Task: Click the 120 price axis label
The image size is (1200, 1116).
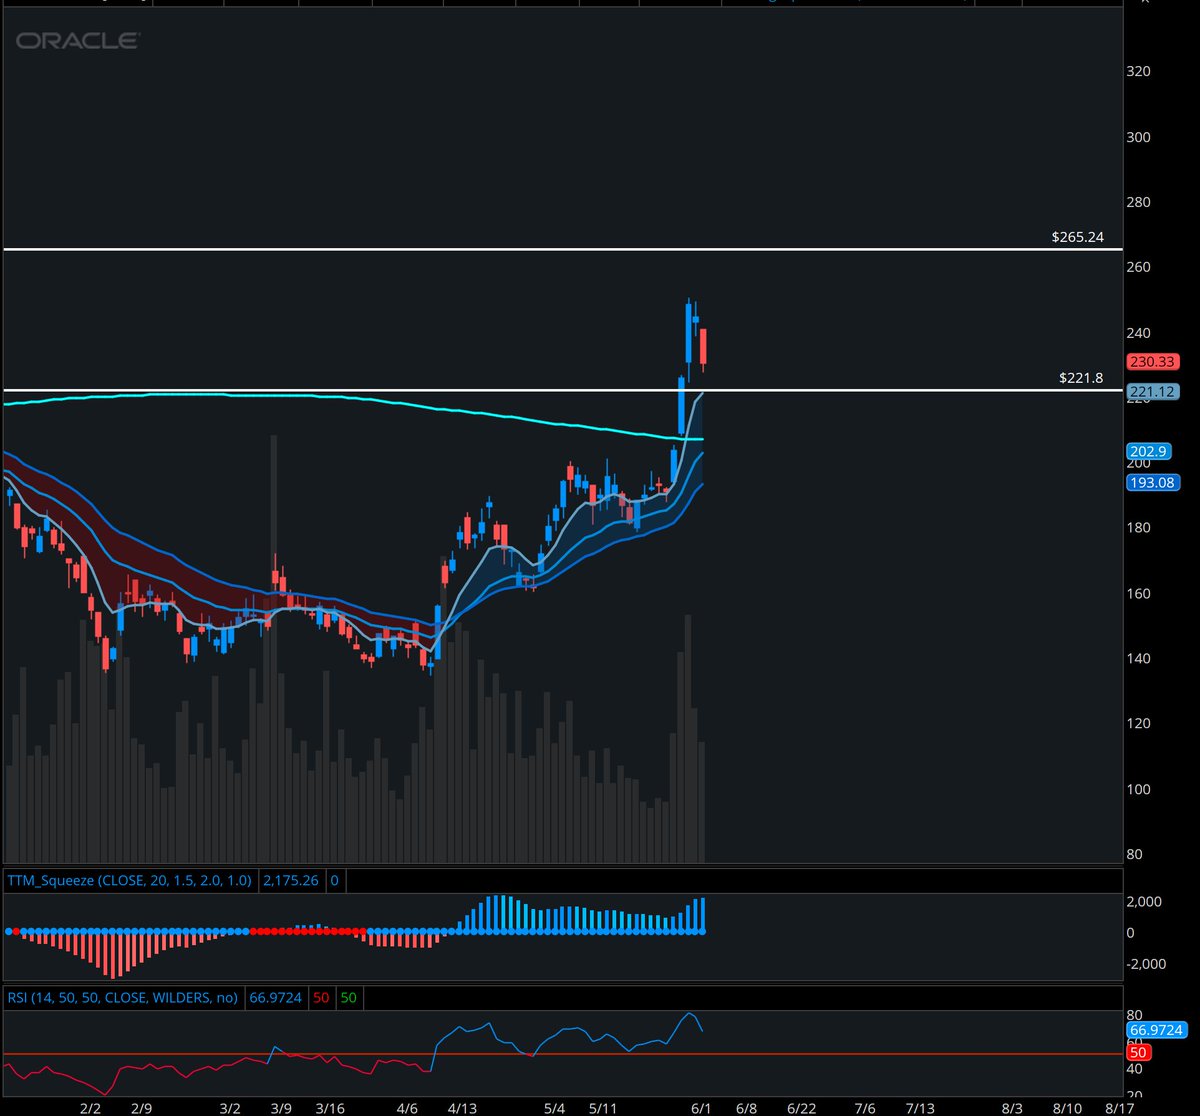Action: [1140, 723]
